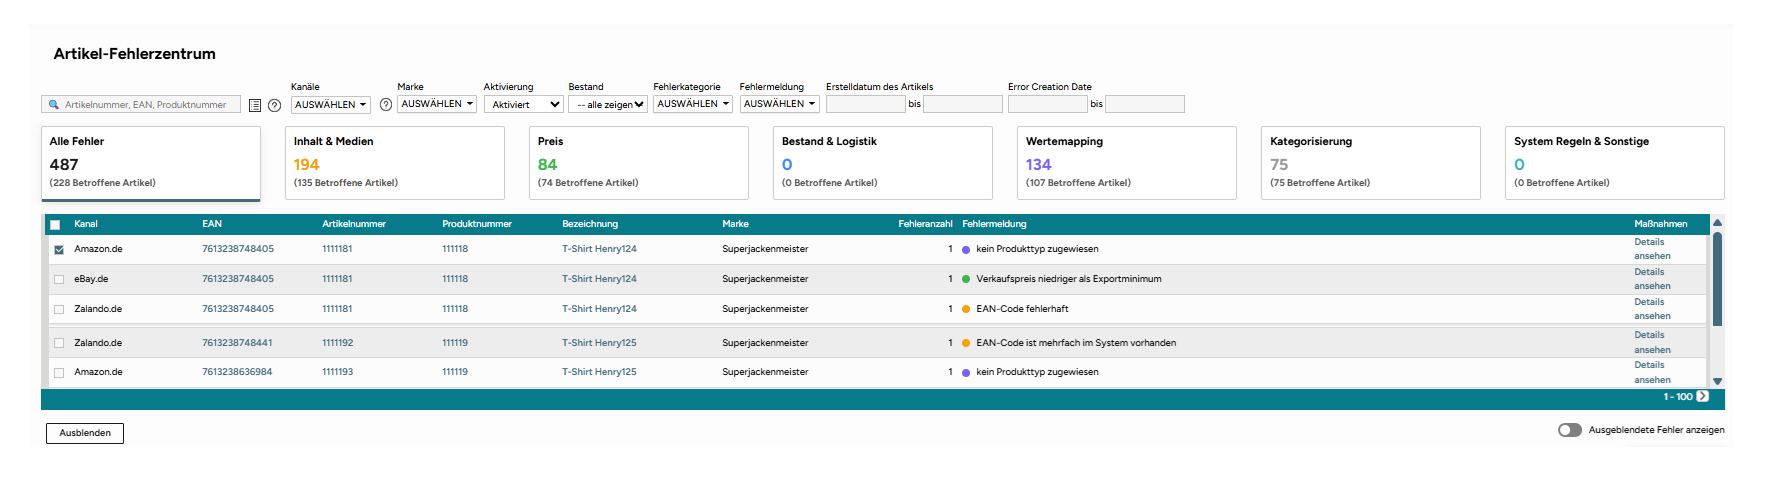Click the Ausblenden button
Viewport: 1775px width, 484px height.
[x=85, y=433]
